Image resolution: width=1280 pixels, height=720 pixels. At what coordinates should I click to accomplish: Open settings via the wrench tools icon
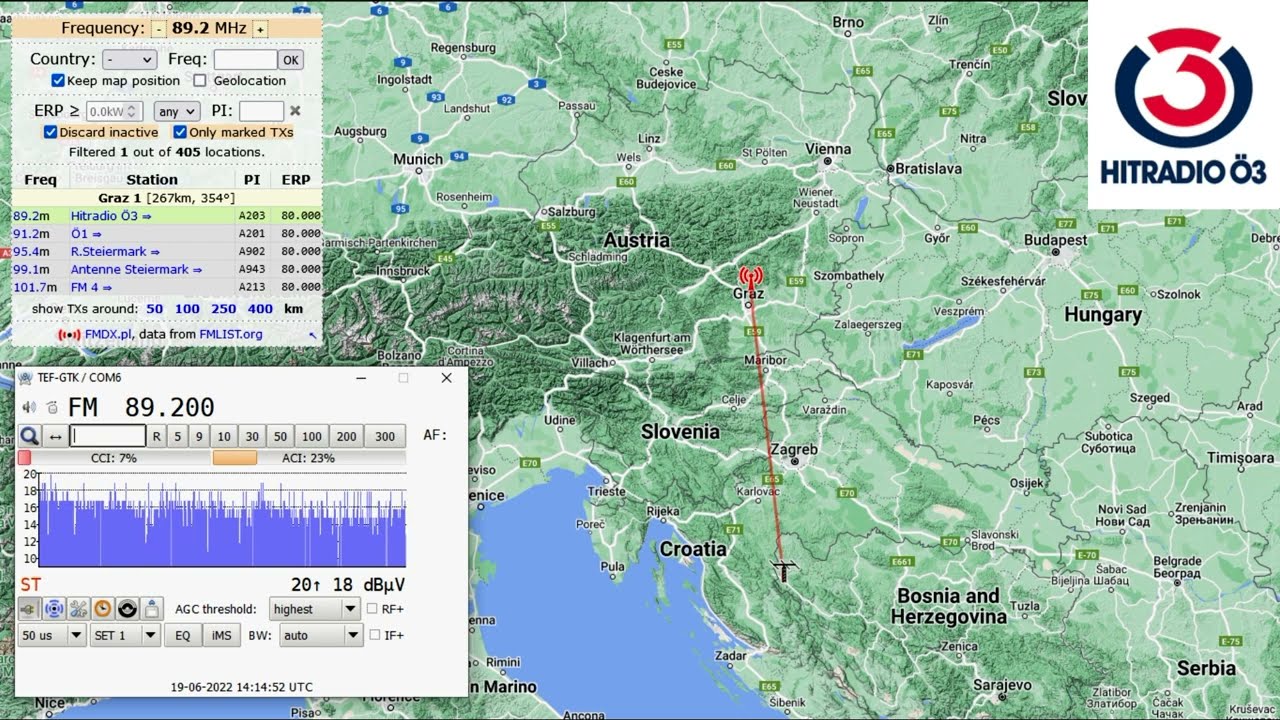coord(78,608)
